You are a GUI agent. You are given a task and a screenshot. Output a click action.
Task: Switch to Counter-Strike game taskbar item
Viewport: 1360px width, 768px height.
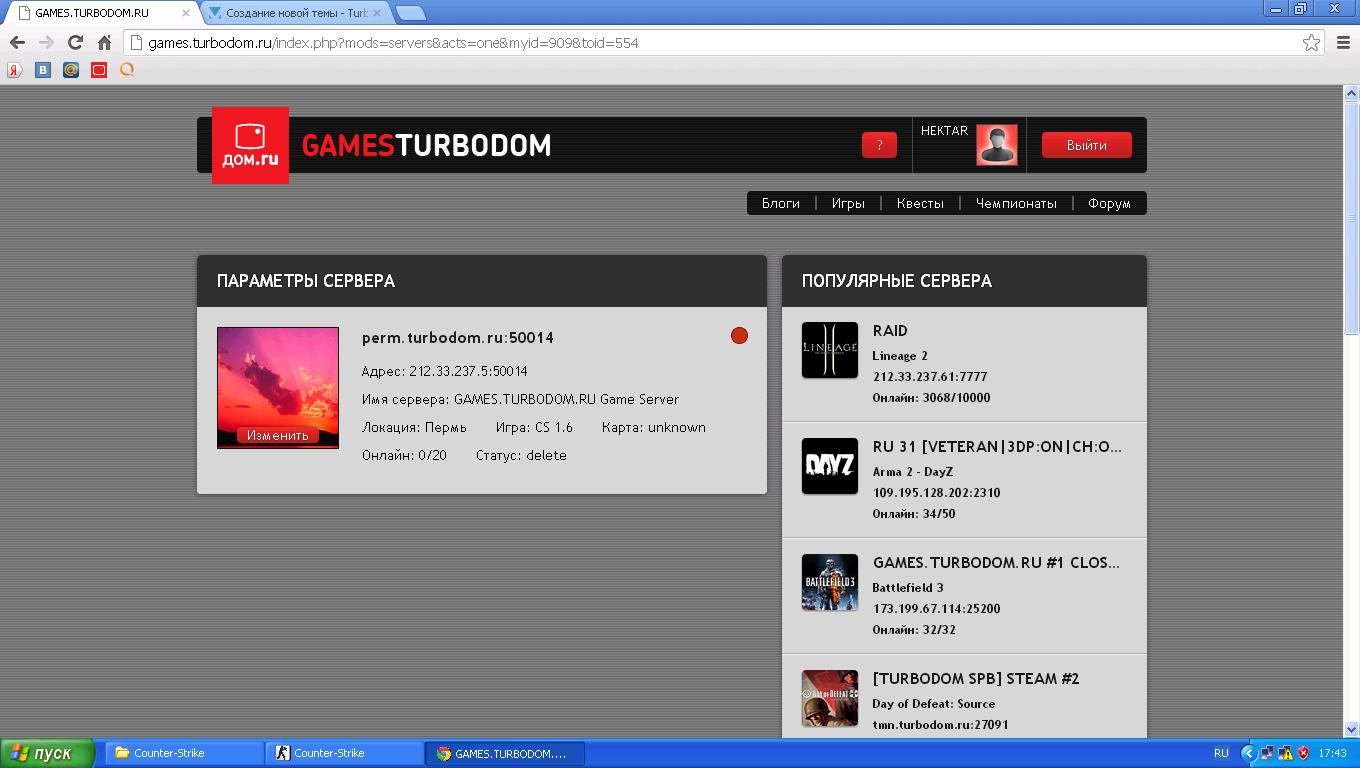click(x=345, y=753)
